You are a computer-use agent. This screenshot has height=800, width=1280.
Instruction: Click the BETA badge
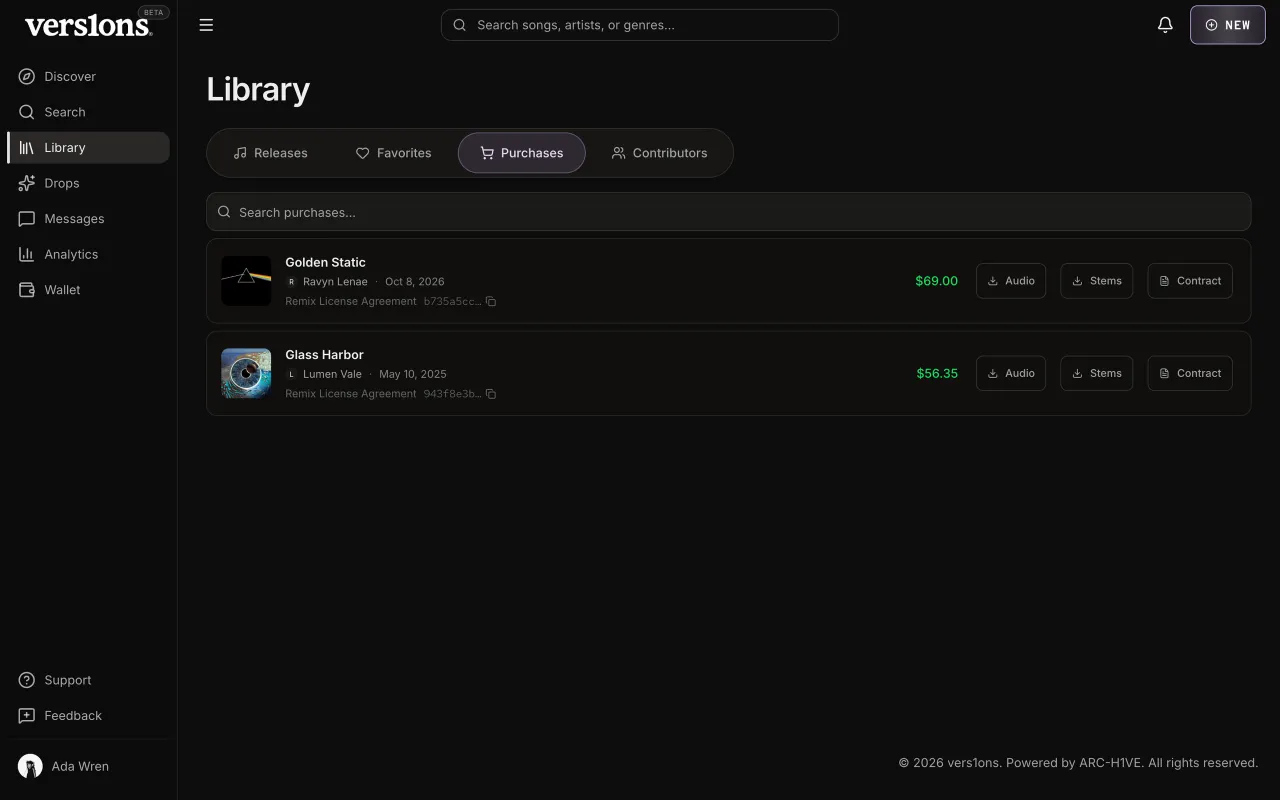pos(154,12)
